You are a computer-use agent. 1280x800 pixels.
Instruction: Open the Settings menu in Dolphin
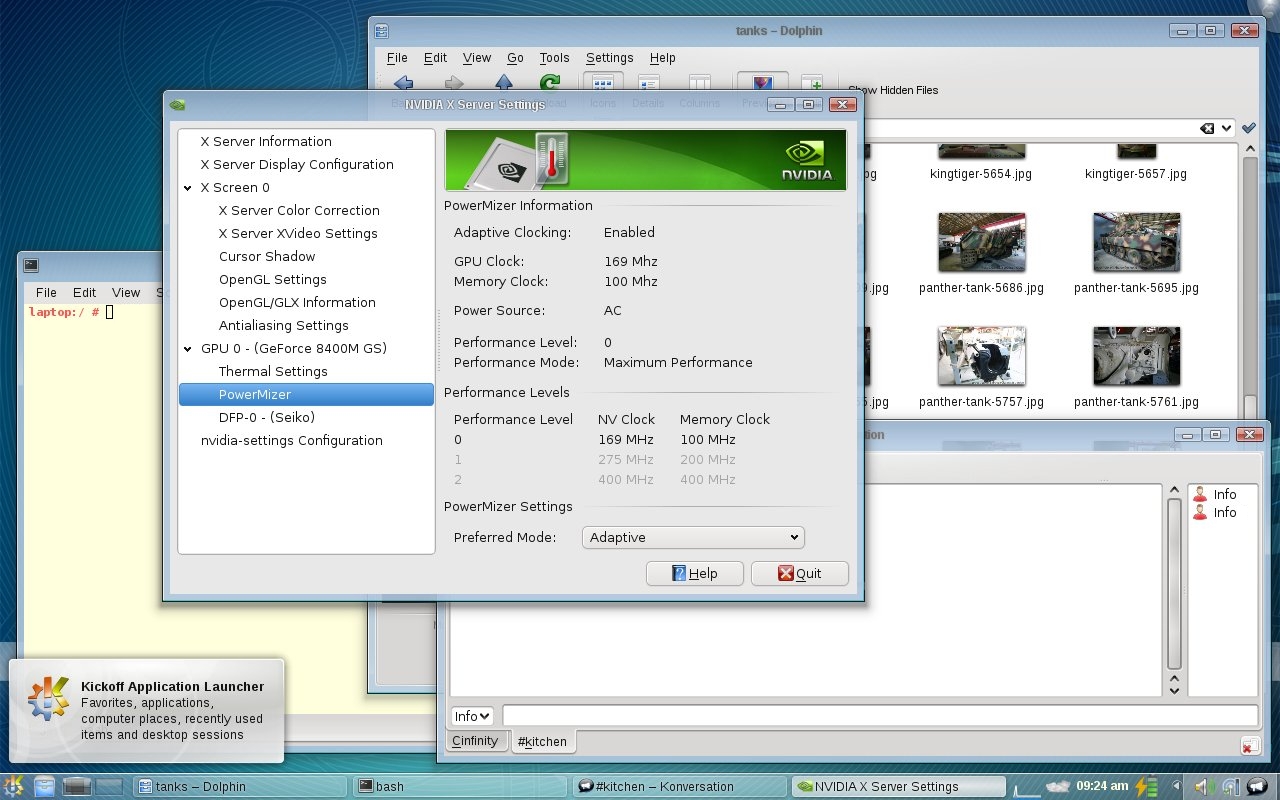(x=609, y=58)
